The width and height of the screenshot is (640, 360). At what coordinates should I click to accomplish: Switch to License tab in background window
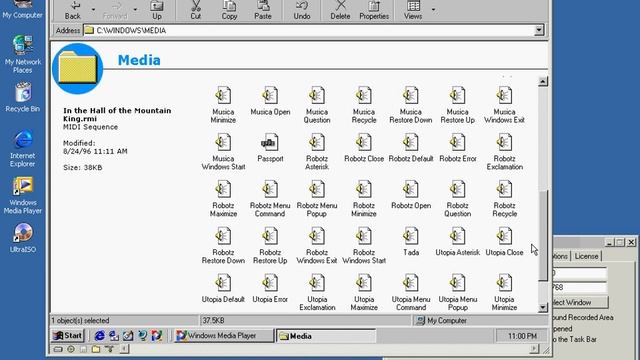click(x=586, y=256)
